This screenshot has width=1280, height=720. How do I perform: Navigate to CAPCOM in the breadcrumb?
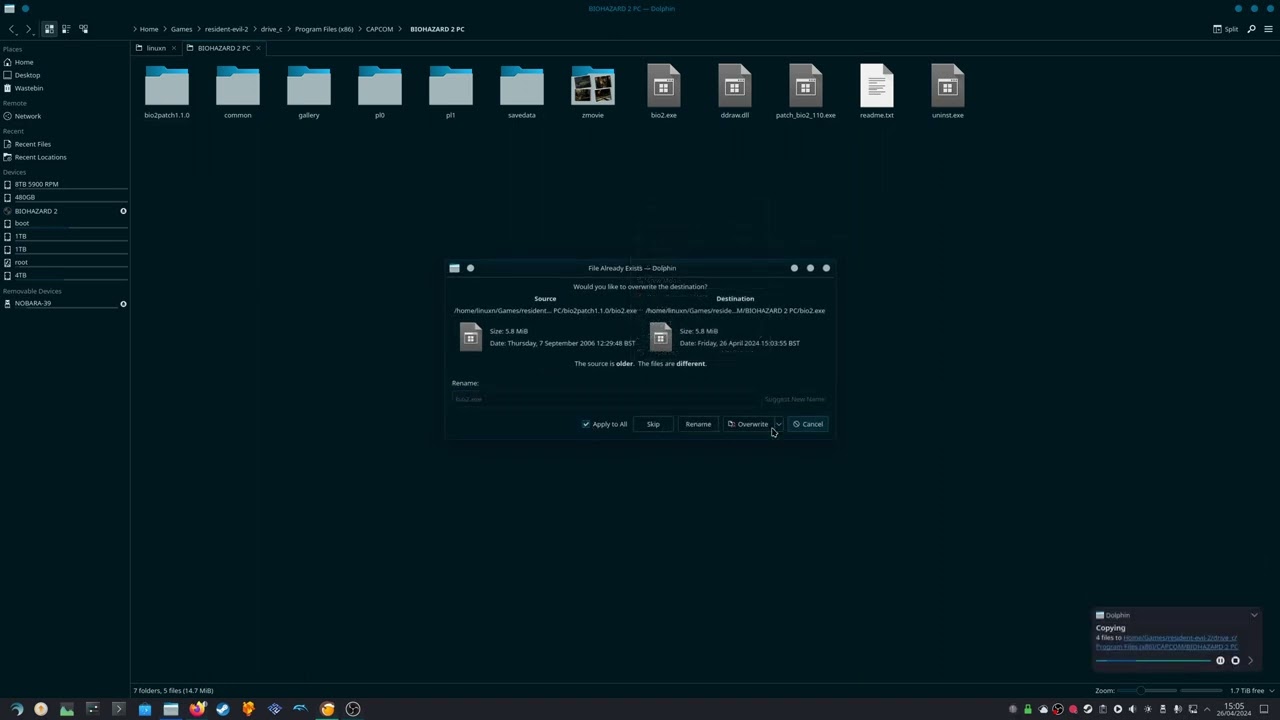tap(379, 29)
